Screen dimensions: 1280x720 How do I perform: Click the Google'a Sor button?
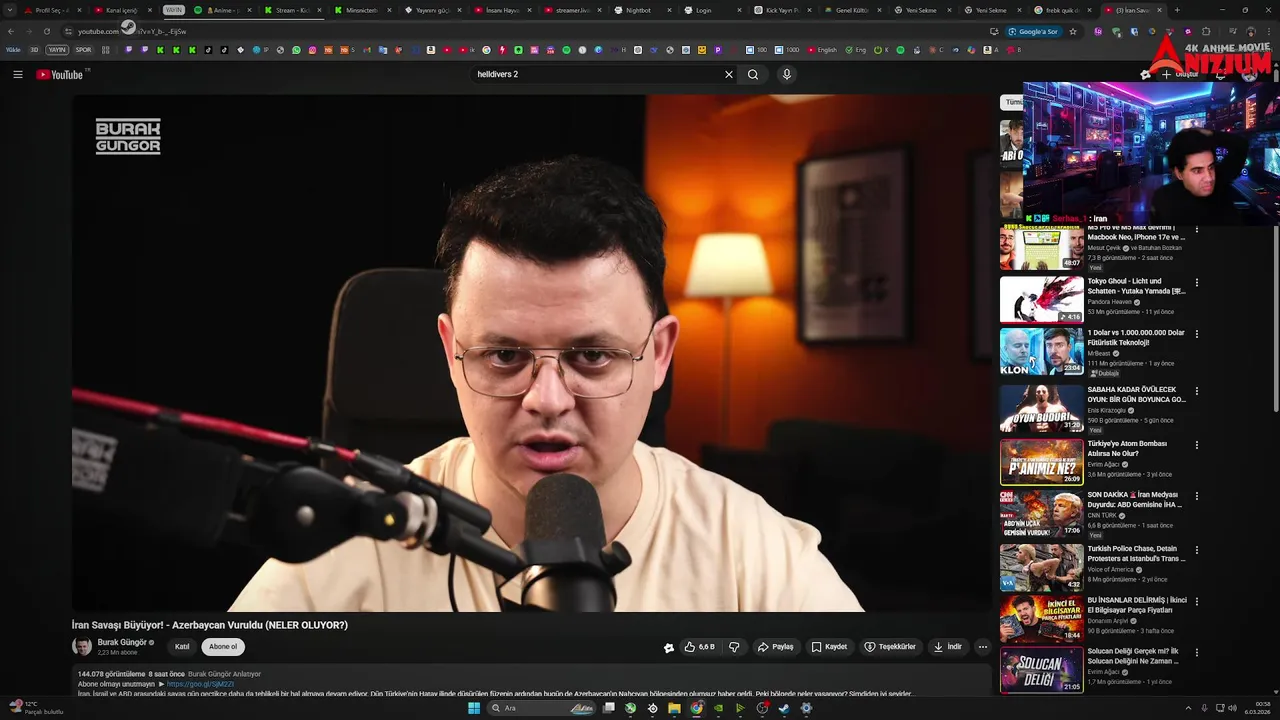[1033, 31]
